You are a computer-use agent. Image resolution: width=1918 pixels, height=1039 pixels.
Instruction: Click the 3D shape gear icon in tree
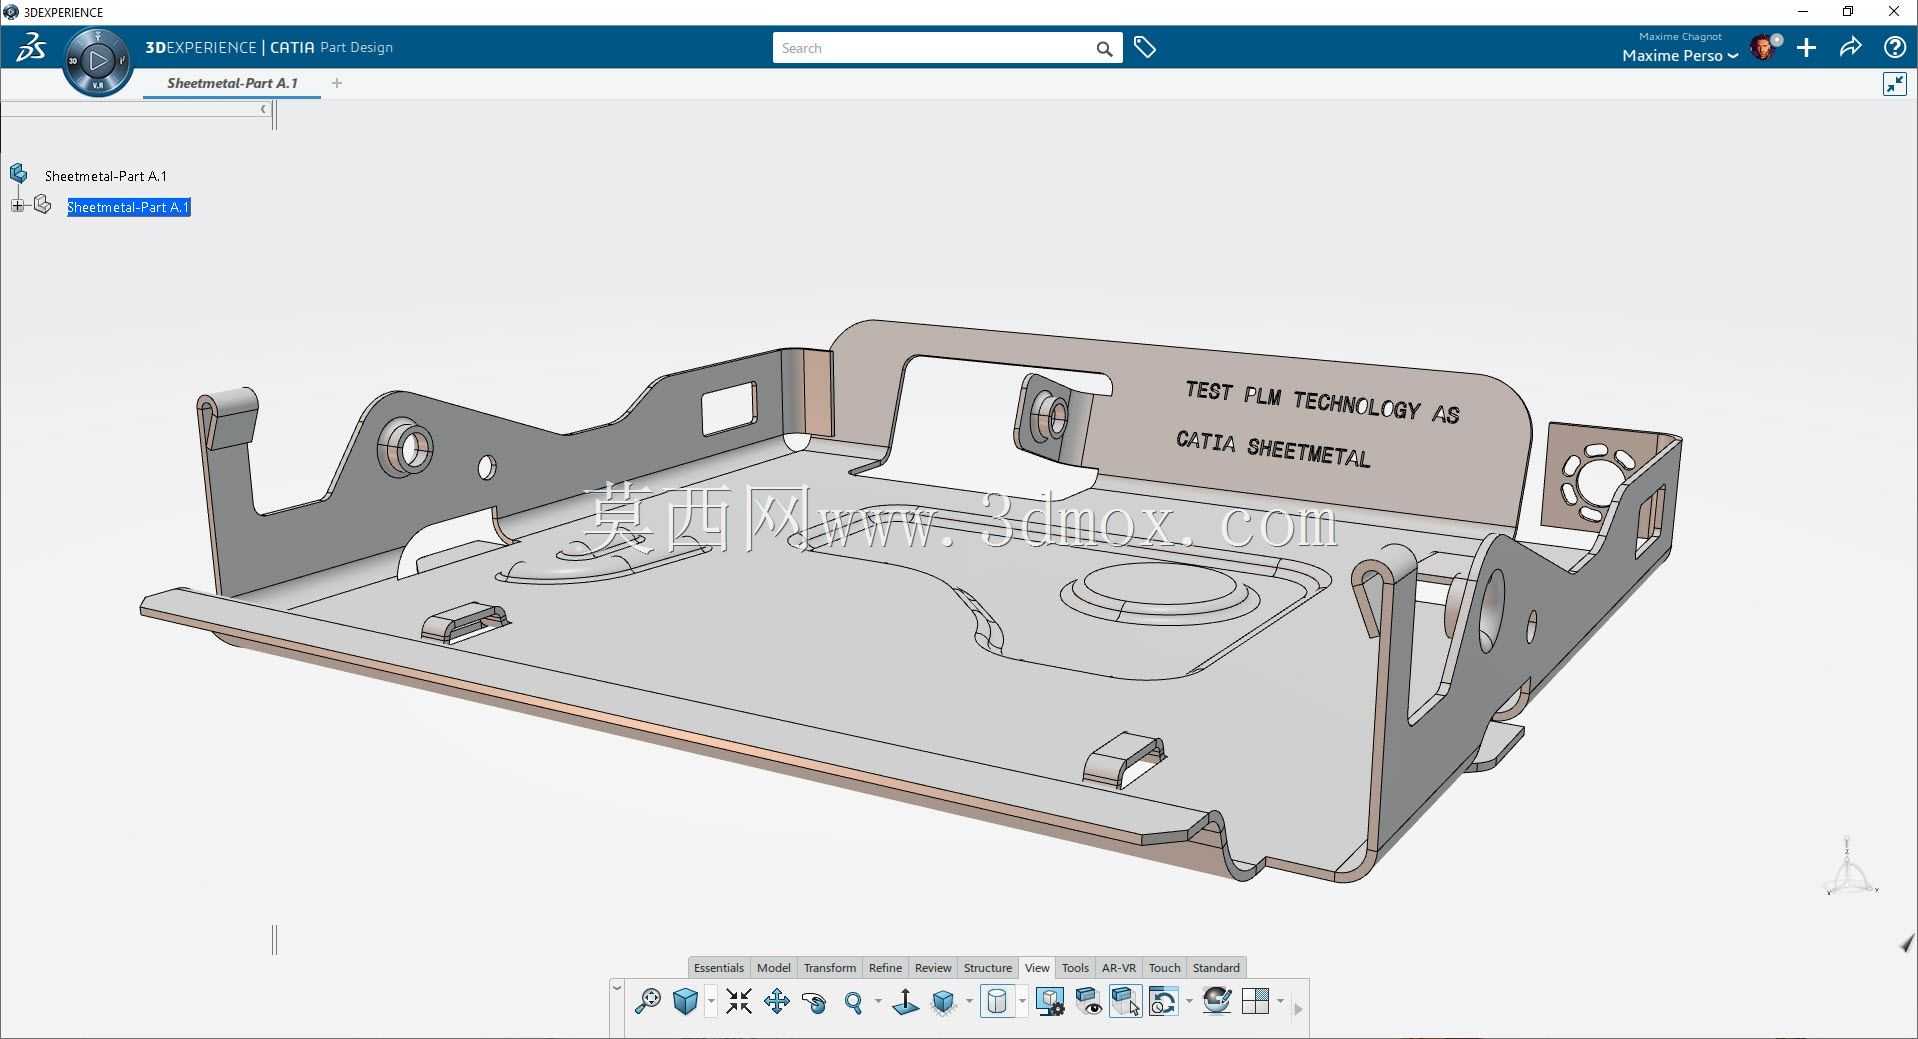[42, 205]
